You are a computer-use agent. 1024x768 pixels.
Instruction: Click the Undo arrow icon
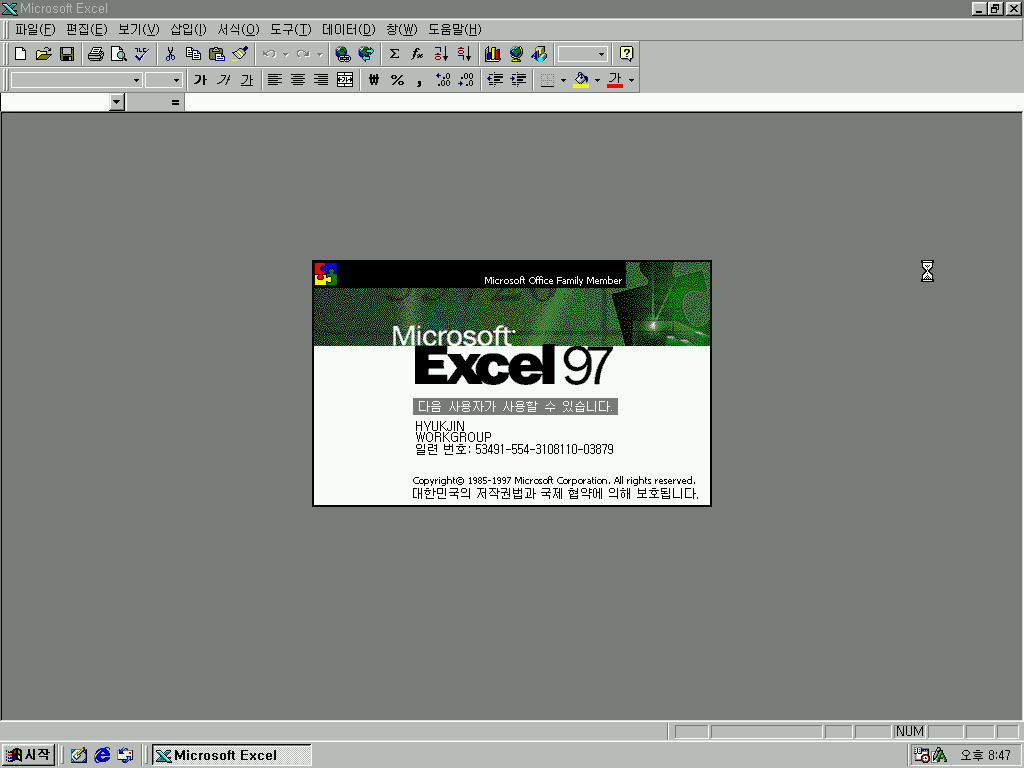click(x=269, y=54)
